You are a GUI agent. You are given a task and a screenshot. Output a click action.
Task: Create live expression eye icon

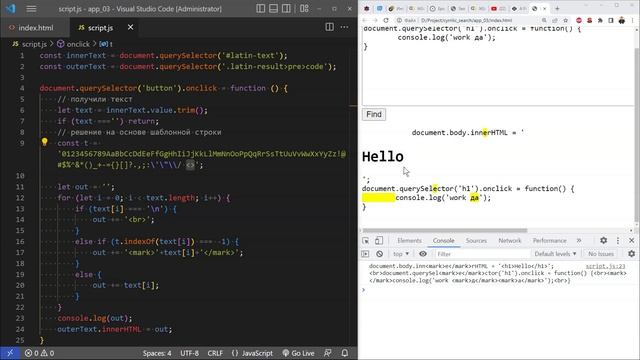coord(423,254)
